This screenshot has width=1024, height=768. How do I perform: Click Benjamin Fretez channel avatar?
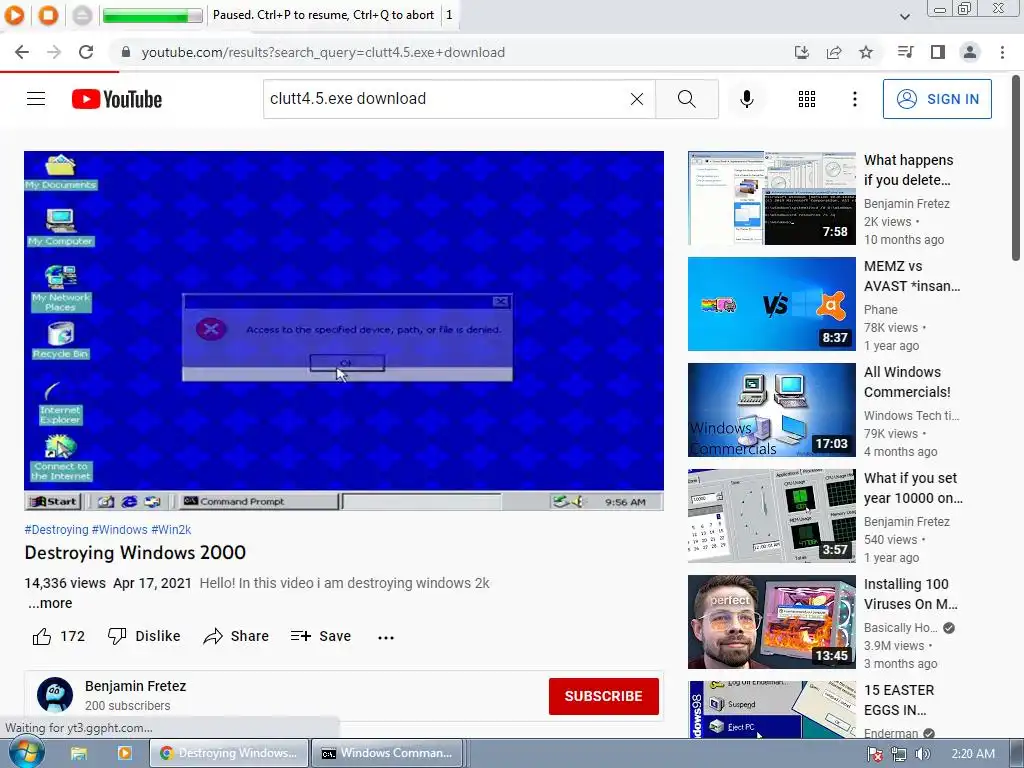55,695
